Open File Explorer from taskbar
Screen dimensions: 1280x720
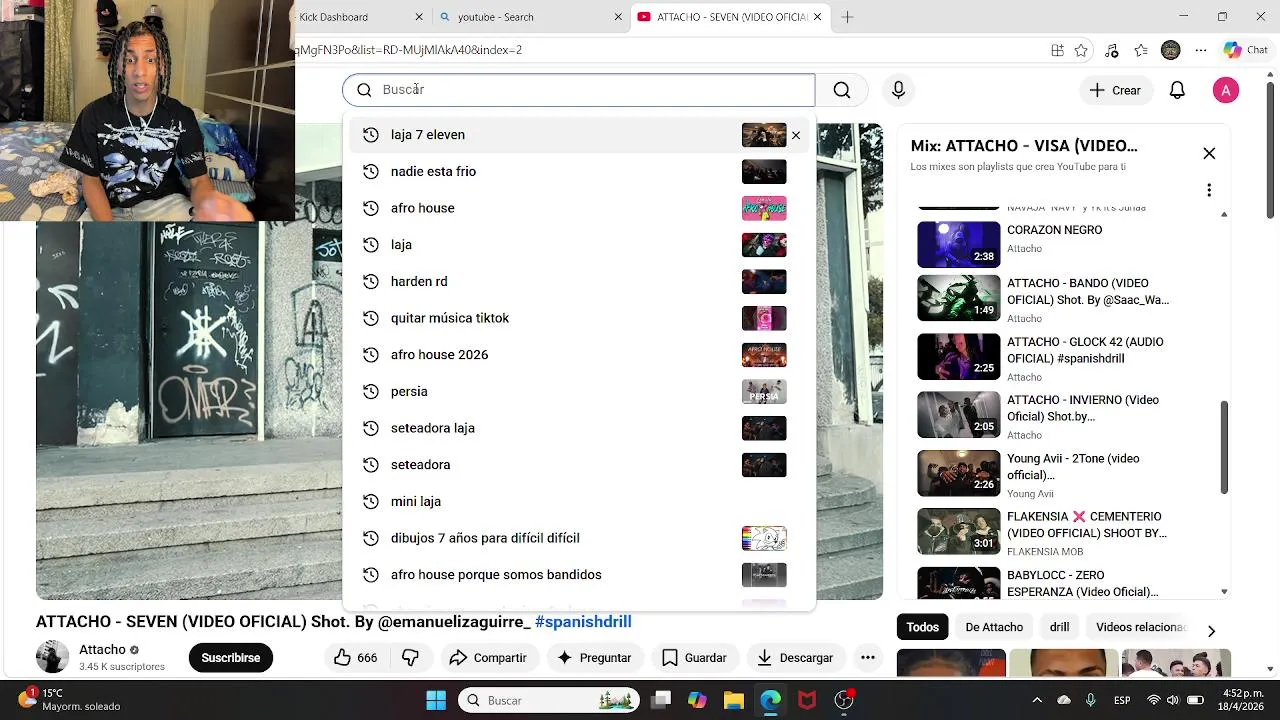pyautogui.click(x=733, y=700)
